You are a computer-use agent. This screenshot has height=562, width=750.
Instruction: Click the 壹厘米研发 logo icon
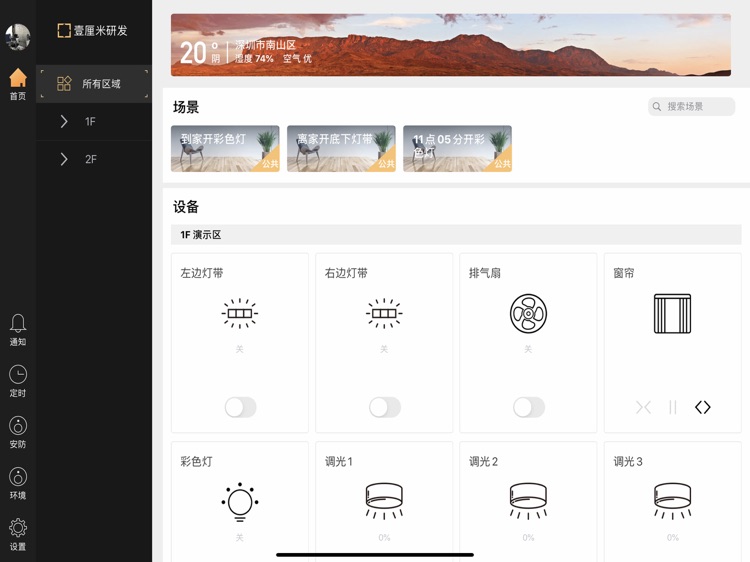tap(64, 31)
